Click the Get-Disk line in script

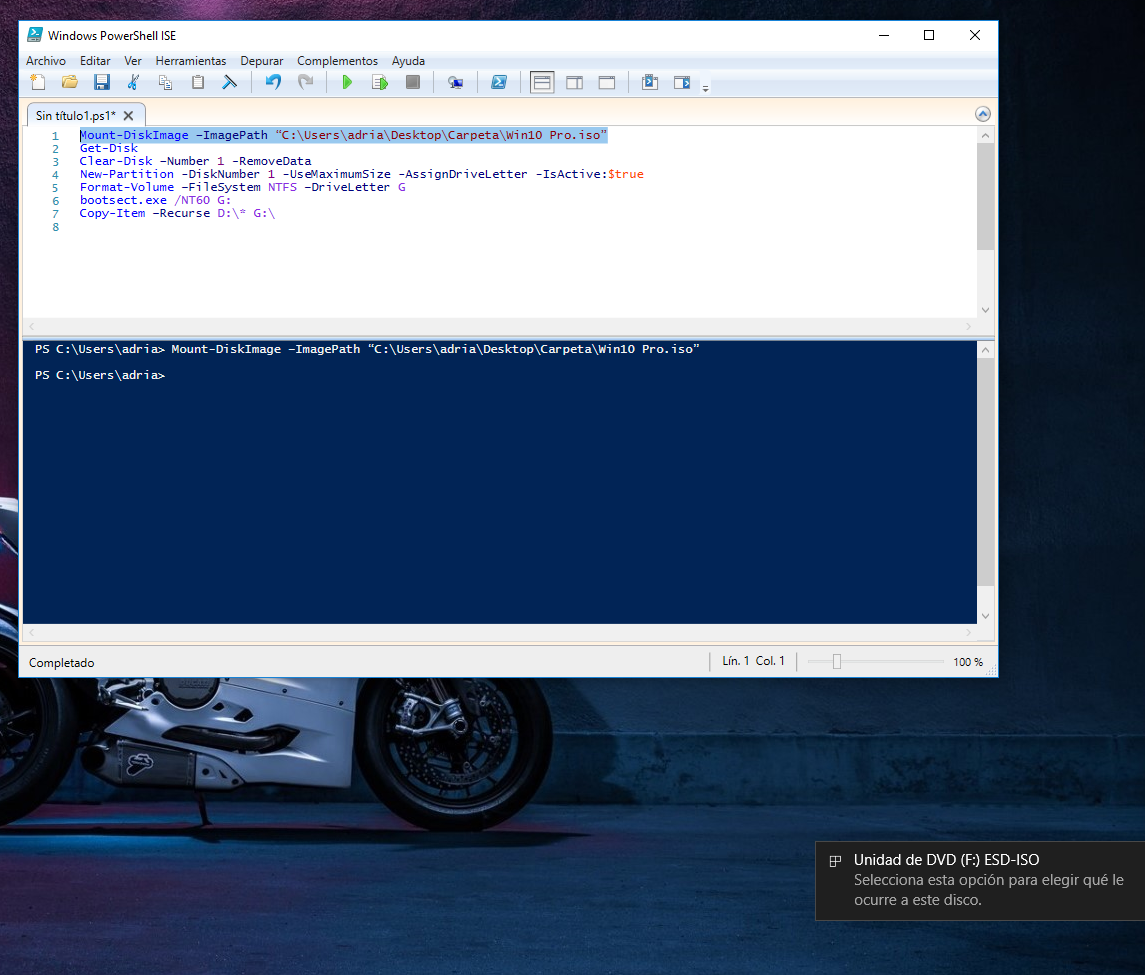click(x=109, y=148)
